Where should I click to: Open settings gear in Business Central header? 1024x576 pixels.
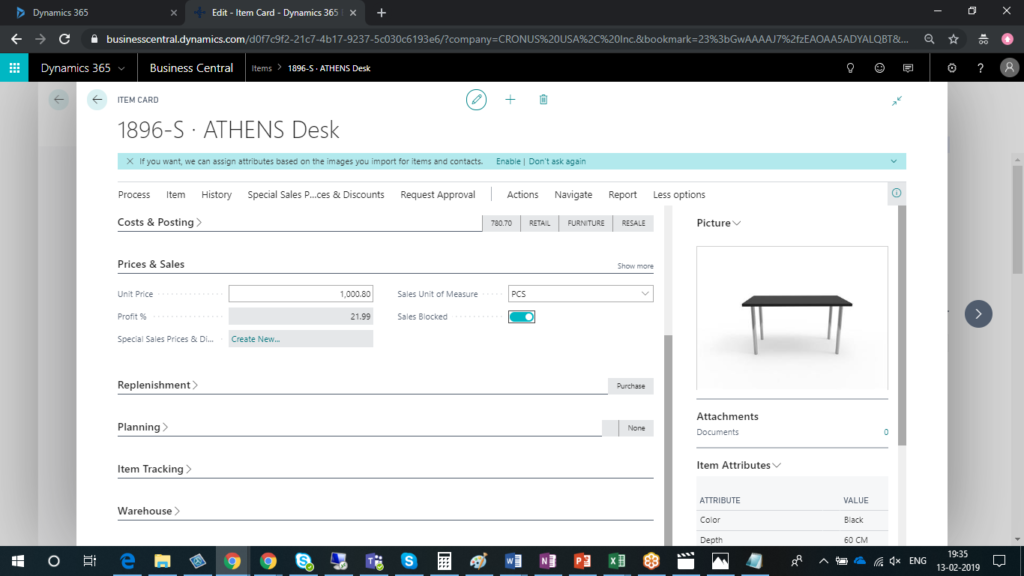[x=951, y=68]
